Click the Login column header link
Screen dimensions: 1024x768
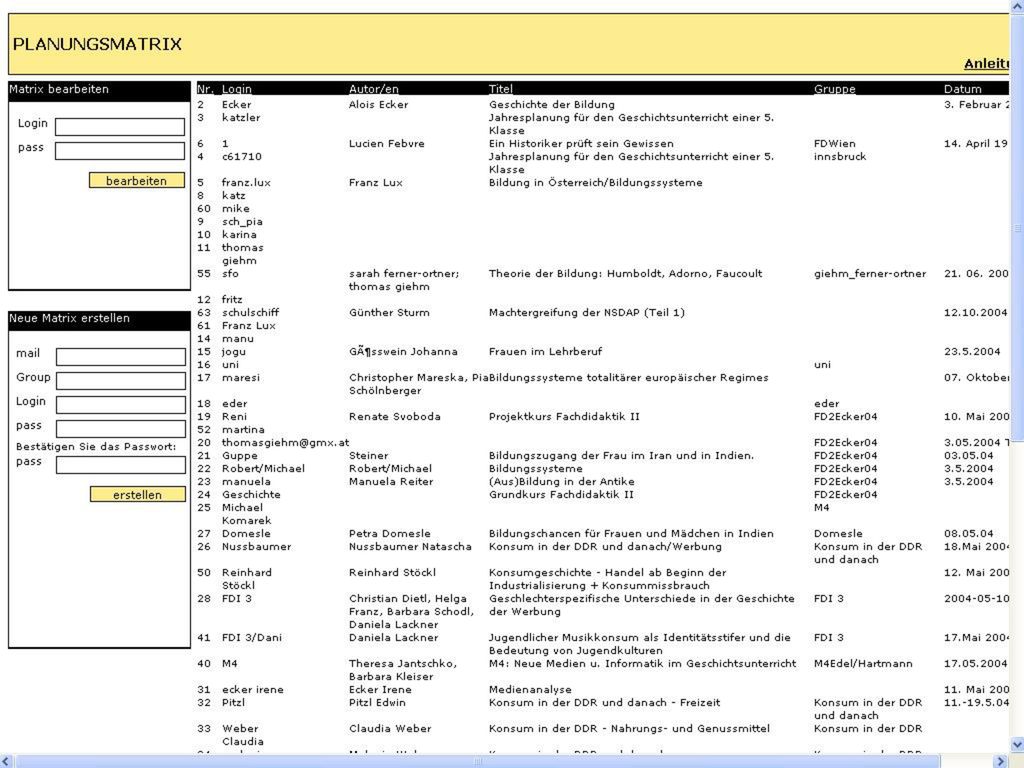tap(236, 89)
